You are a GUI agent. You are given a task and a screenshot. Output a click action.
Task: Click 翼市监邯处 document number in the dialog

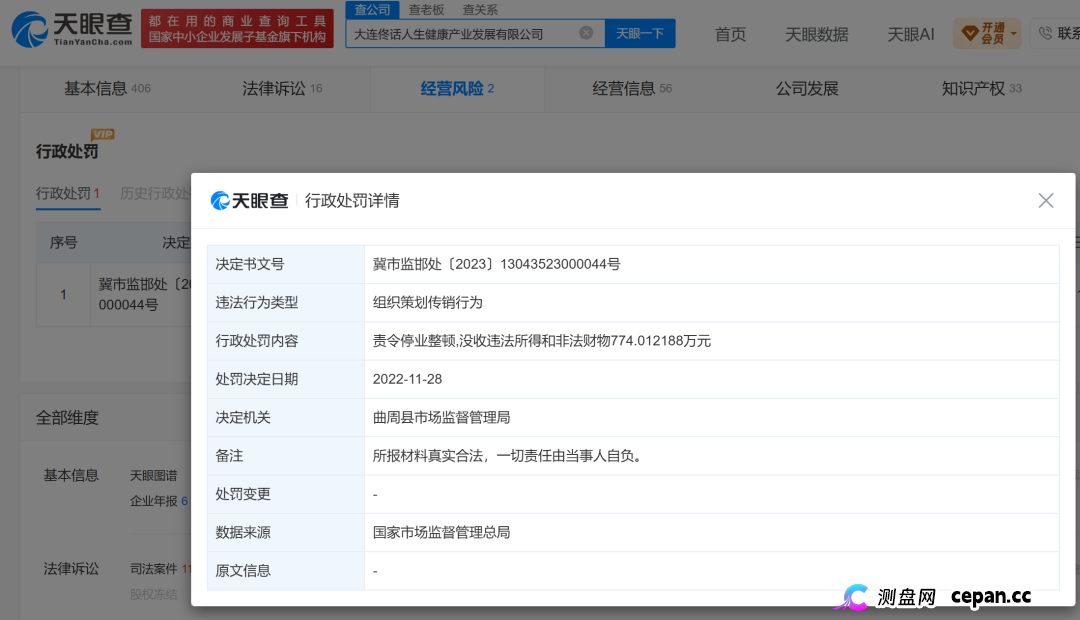[x=496, y=265]
